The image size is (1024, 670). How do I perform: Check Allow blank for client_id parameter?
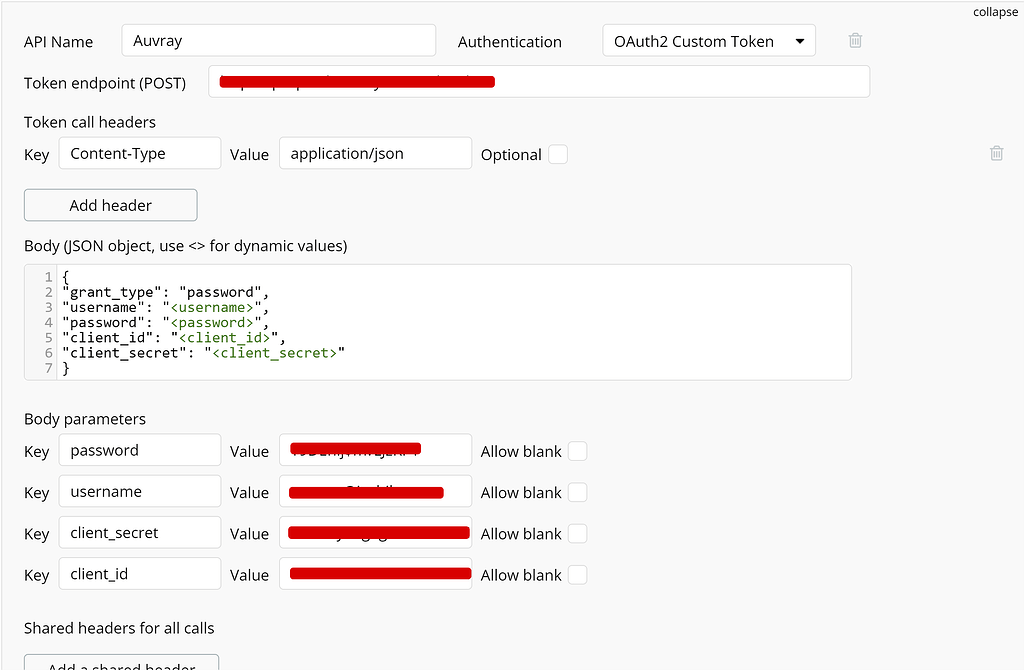click(577, 574)
